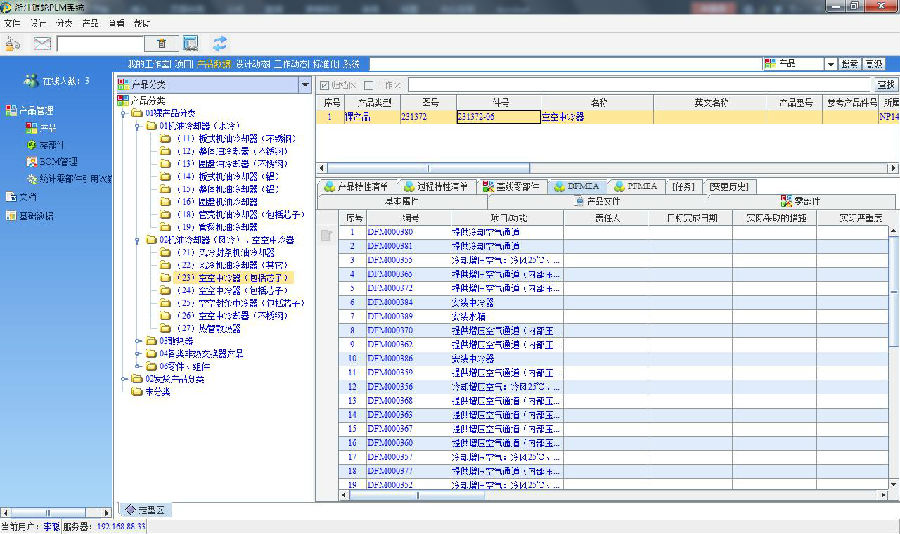
Task: Open the 产品 search type dropdown
Action: (x=830, y=64)
